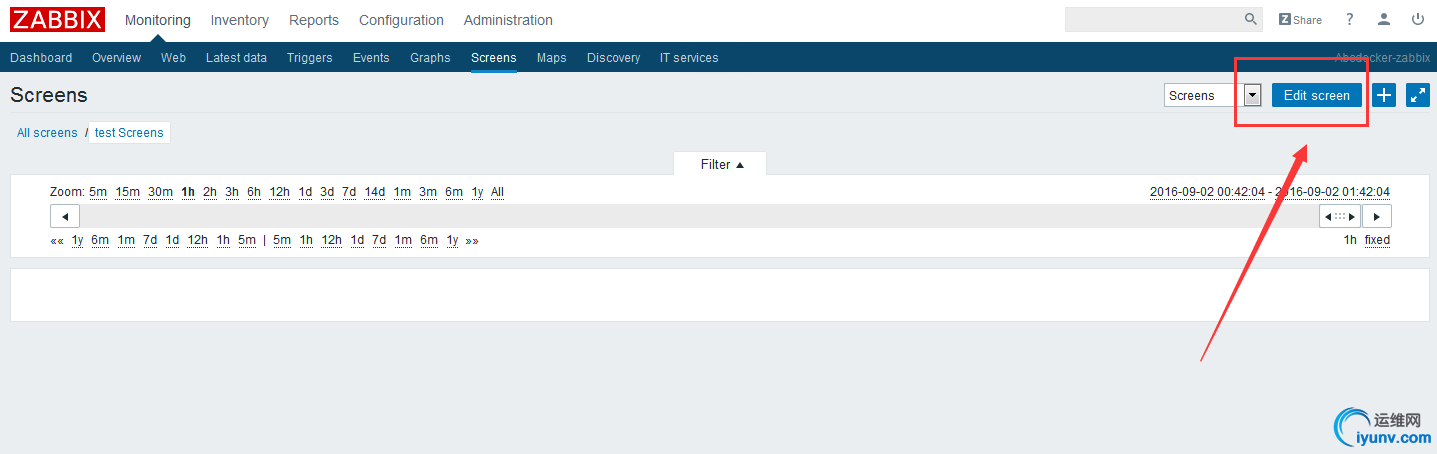Click the left scroll arrow on the timeline
The width and height of the screenshot is (1437, 454).
[x=65, y=216]
